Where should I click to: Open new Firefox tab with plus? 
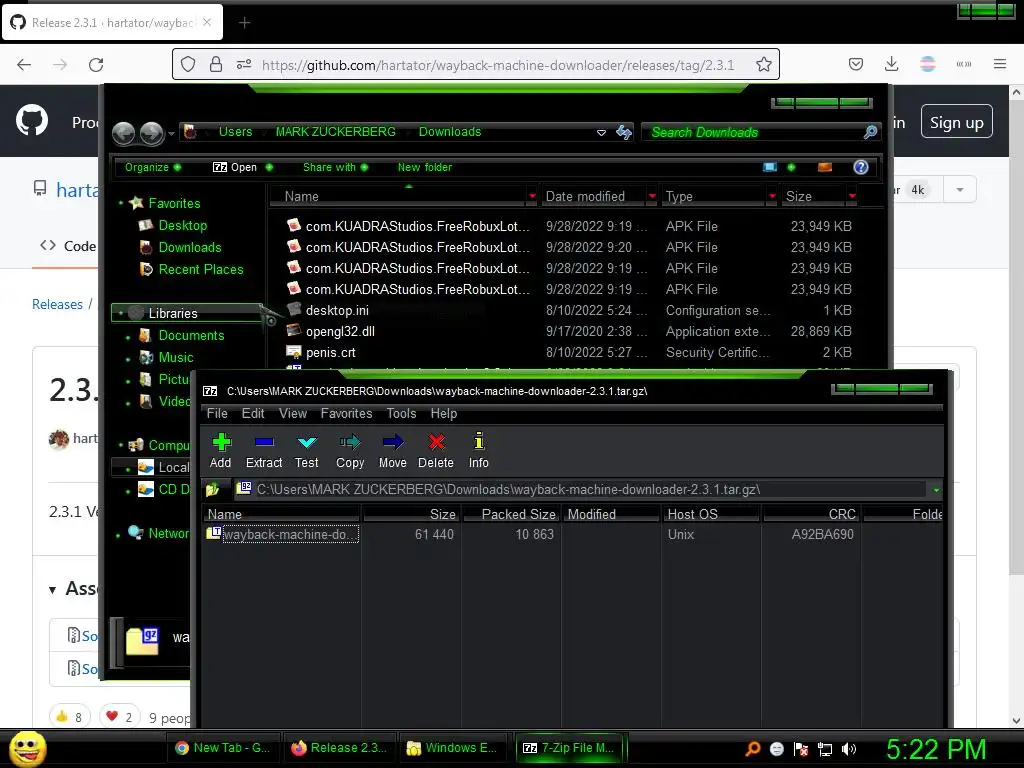click(x=244, y=23)
